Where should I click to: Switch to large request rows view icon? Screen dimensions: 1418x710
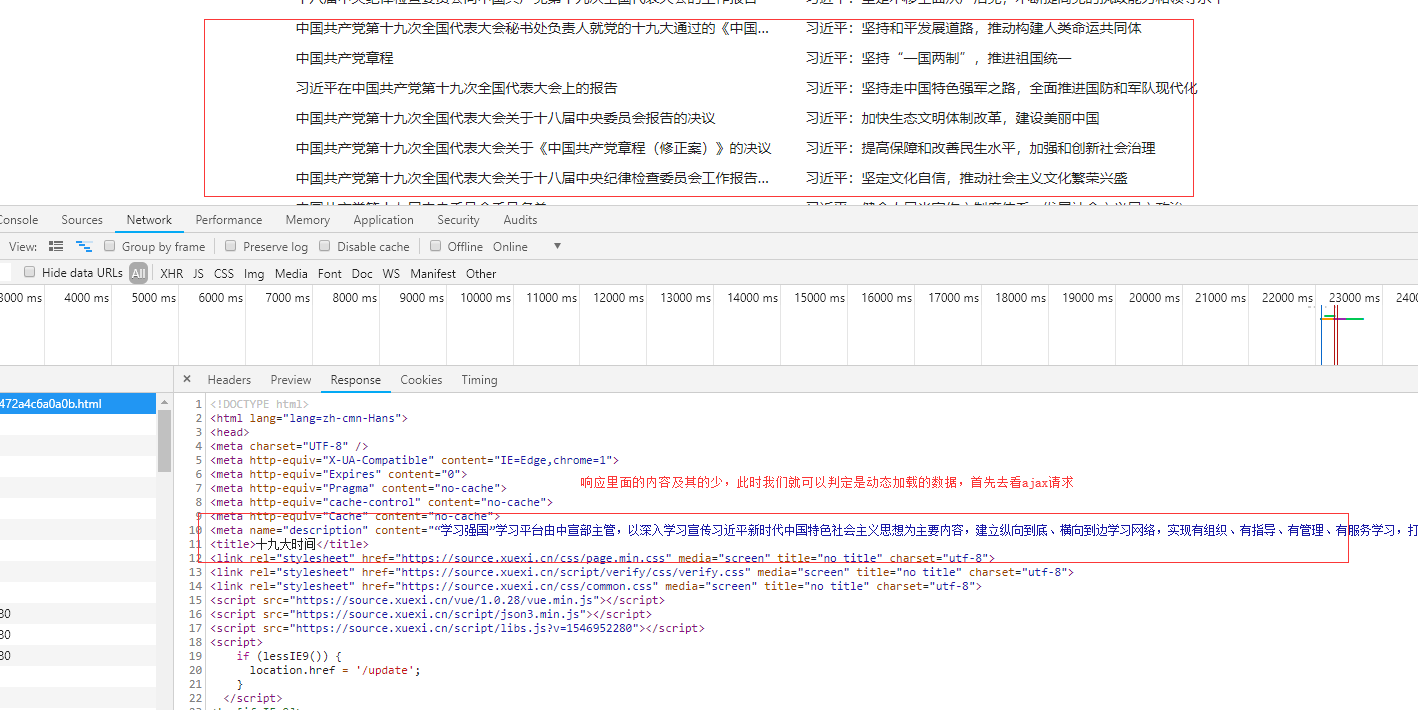click(56, 246)
